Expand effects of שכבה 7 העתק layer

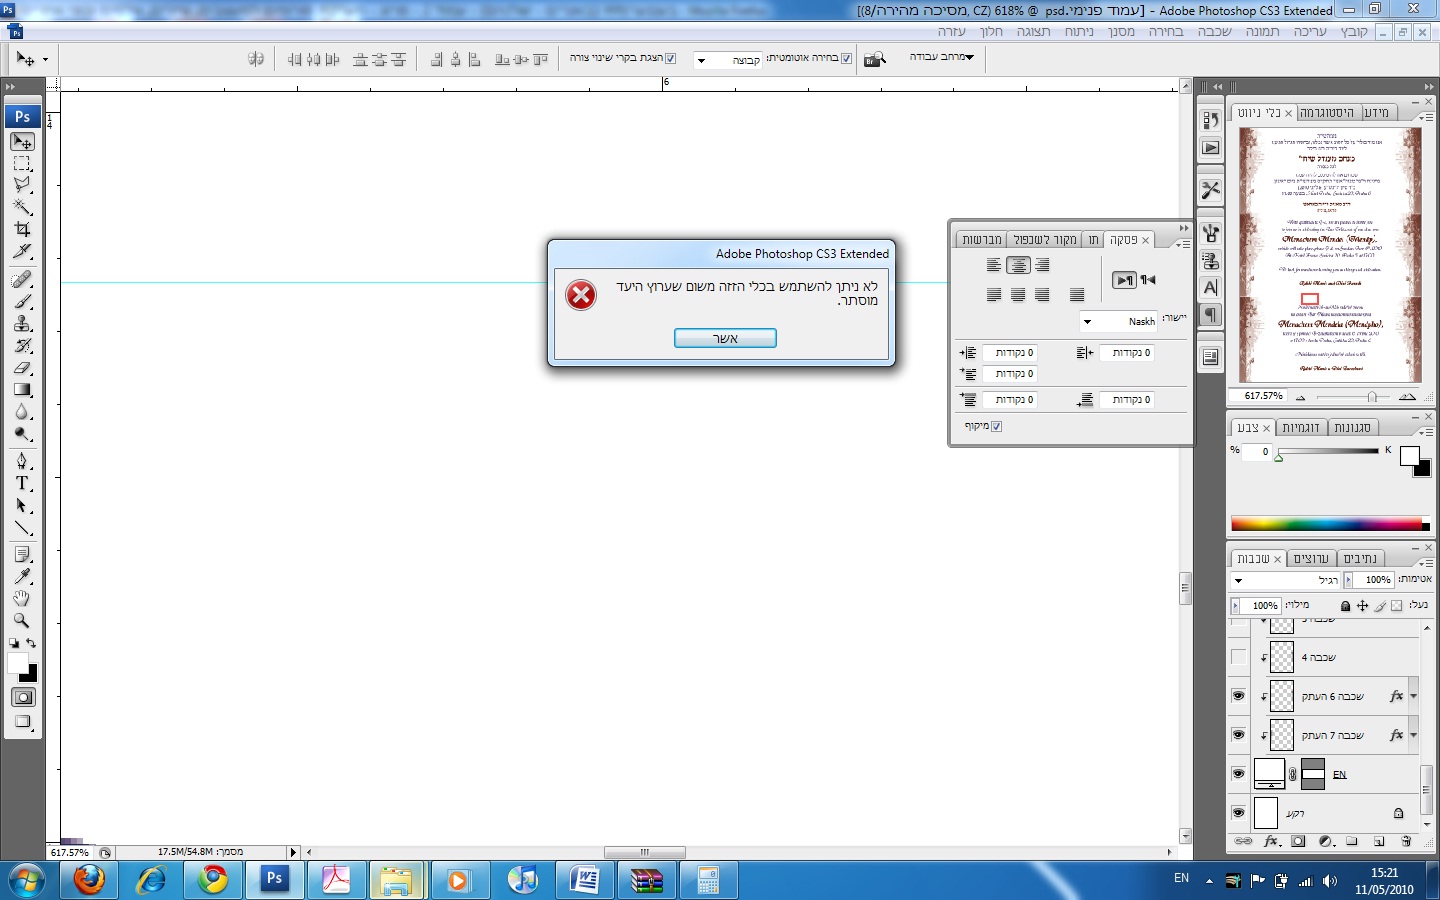pos(1413,735)
